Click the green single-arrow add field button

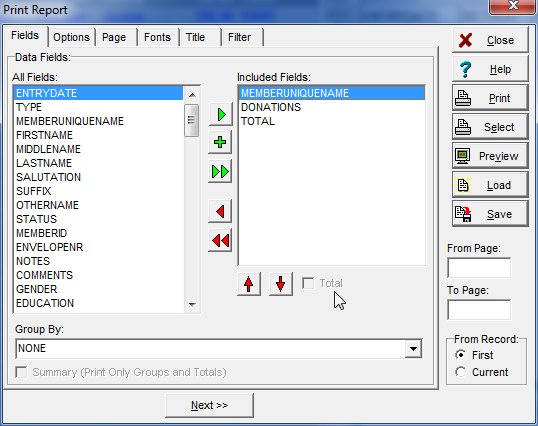click(x=220, y=114)
